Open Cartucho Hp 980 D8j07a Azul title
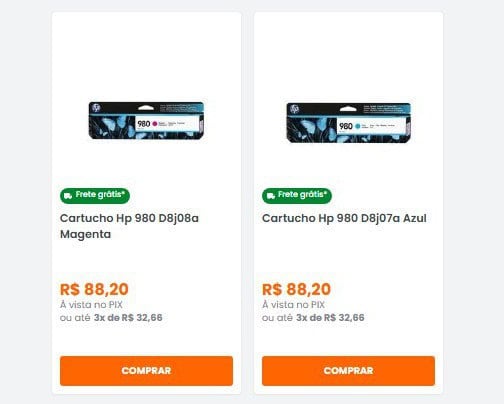The image size is (504, 404). tap(344, 218)
